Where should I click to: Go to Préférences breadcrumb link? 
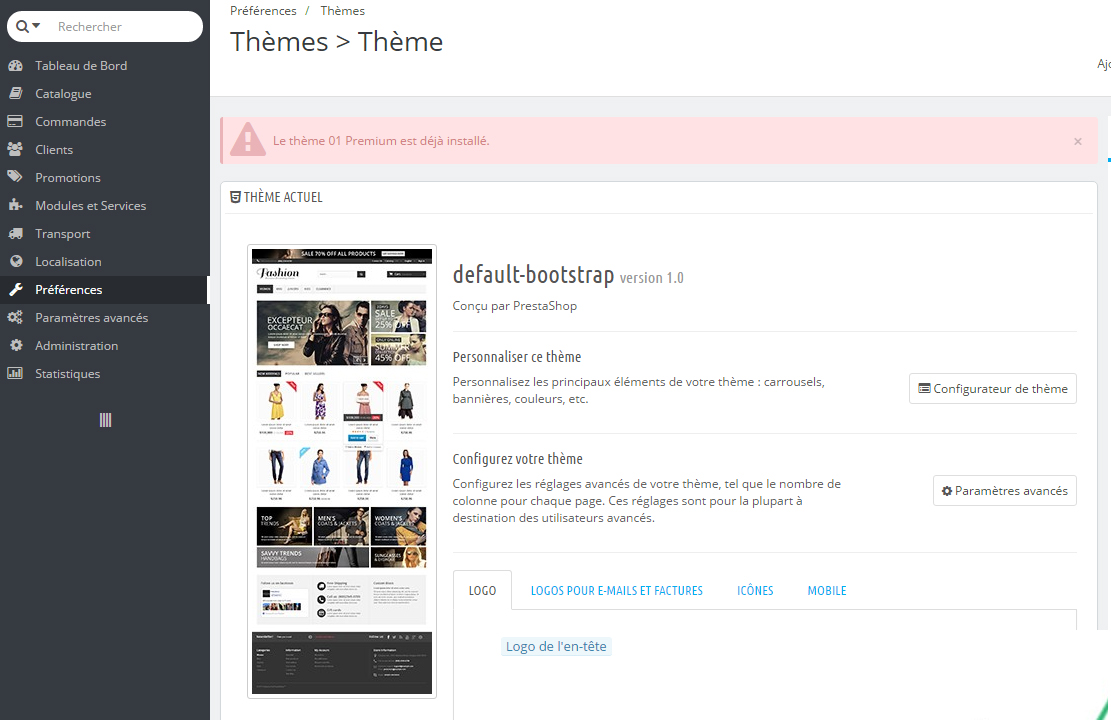tap(263, 11)
